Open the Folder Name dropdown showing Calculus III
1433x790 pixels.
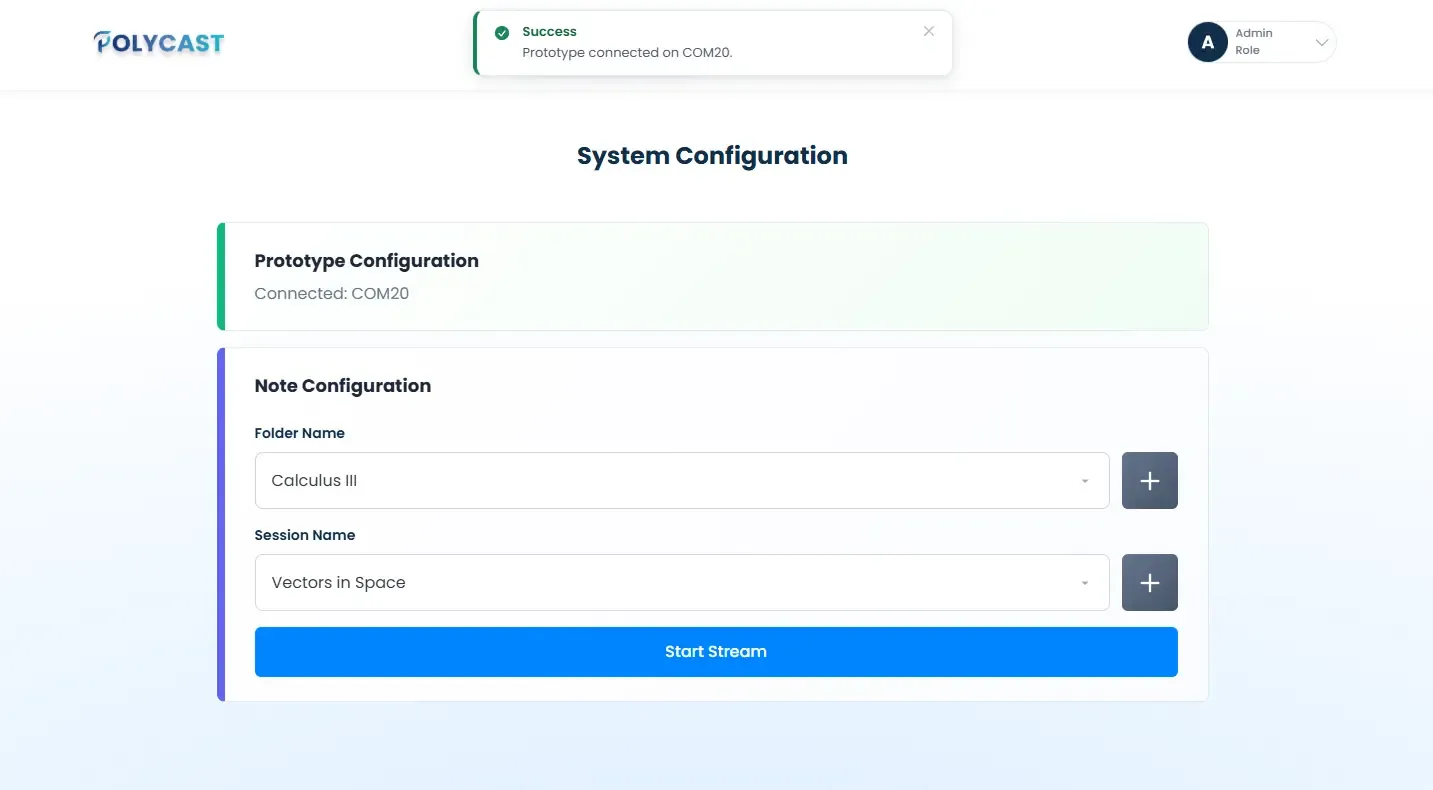[682, 480]
